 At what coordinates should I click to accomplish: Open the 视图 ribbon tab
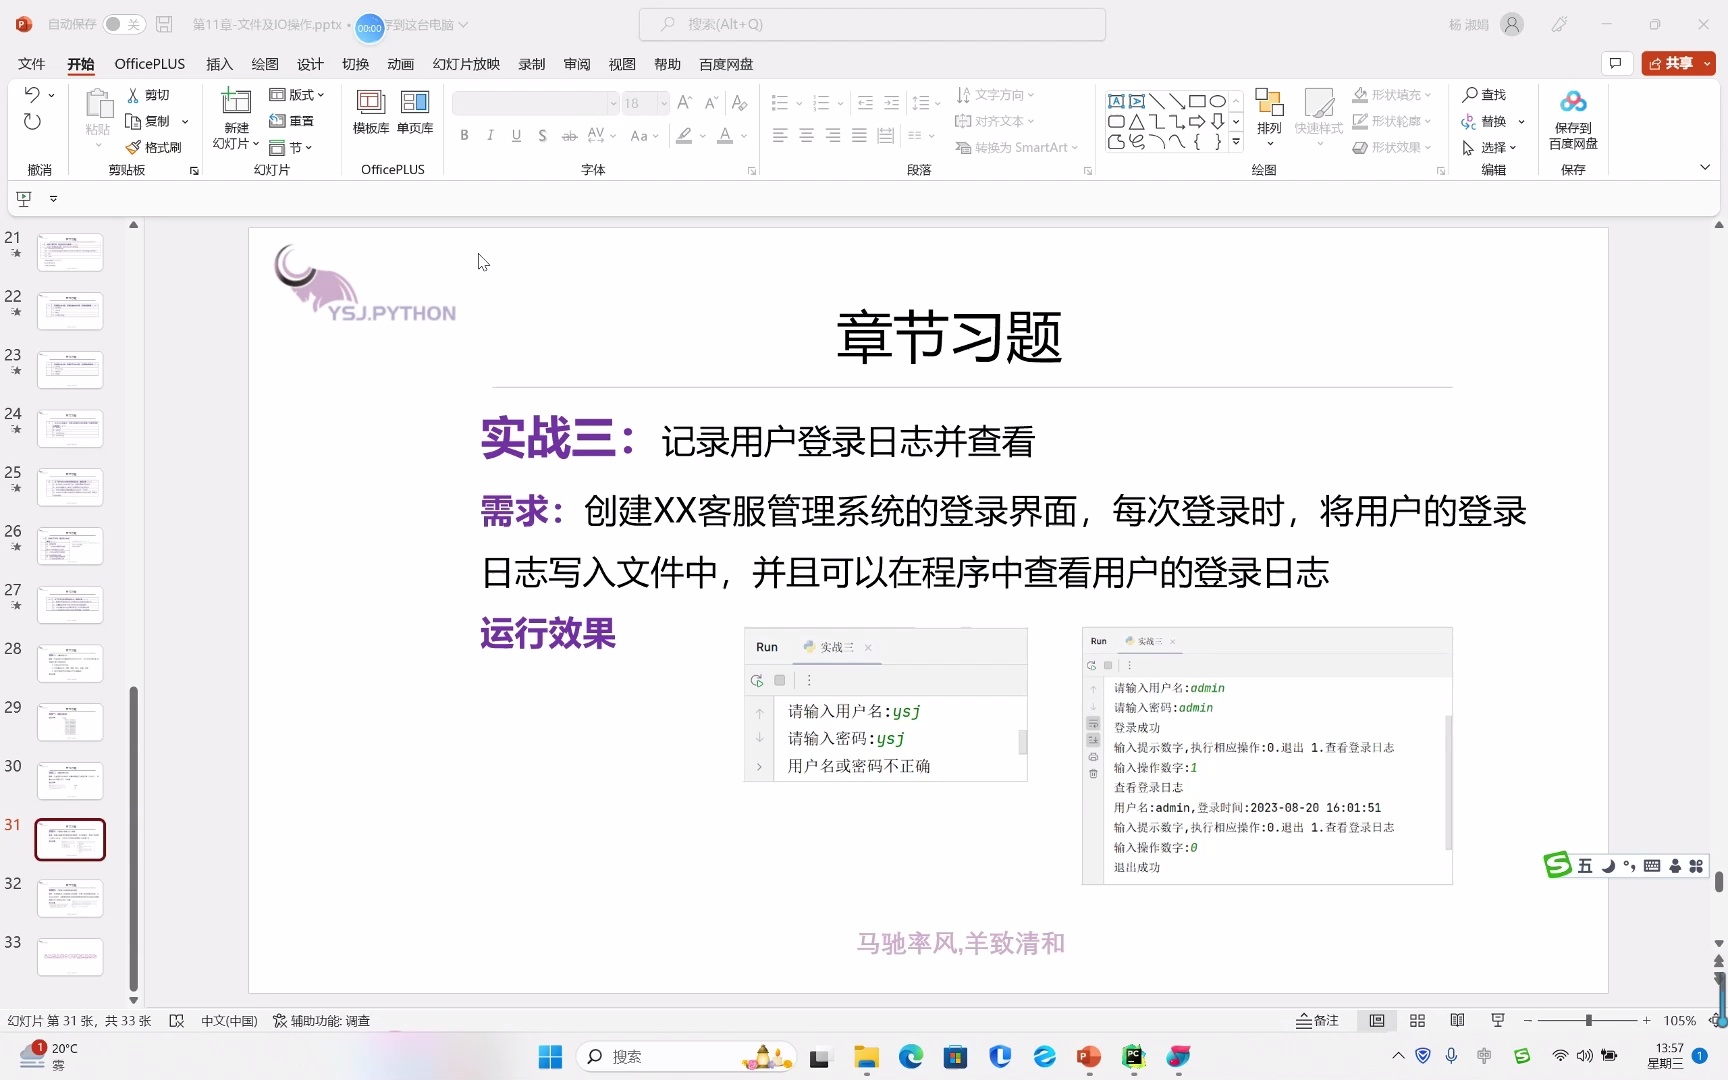(x=621, y=63)
